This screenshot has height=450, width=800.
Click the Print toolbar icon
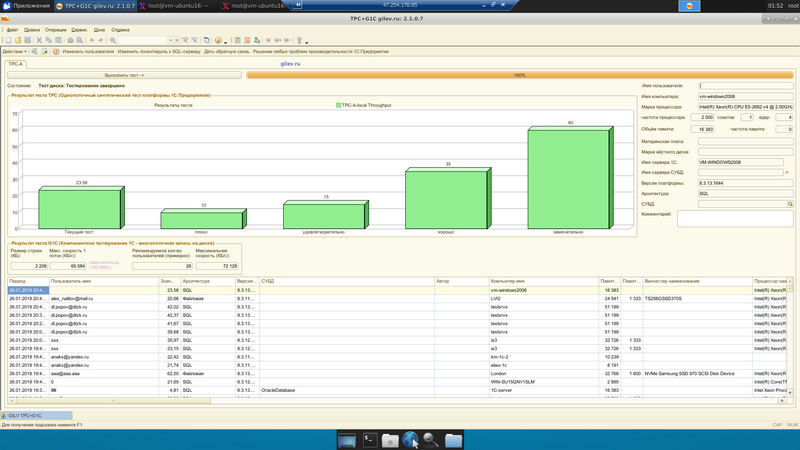[70, 40]
